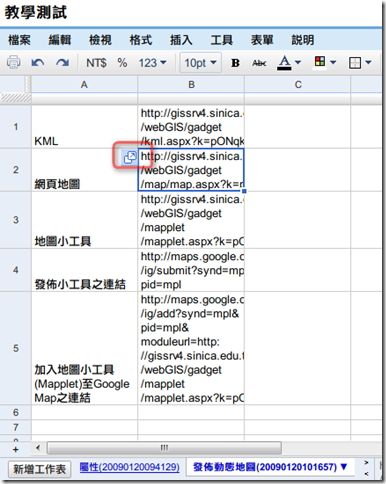Open the 工具 menu

[x=222, y=40]
